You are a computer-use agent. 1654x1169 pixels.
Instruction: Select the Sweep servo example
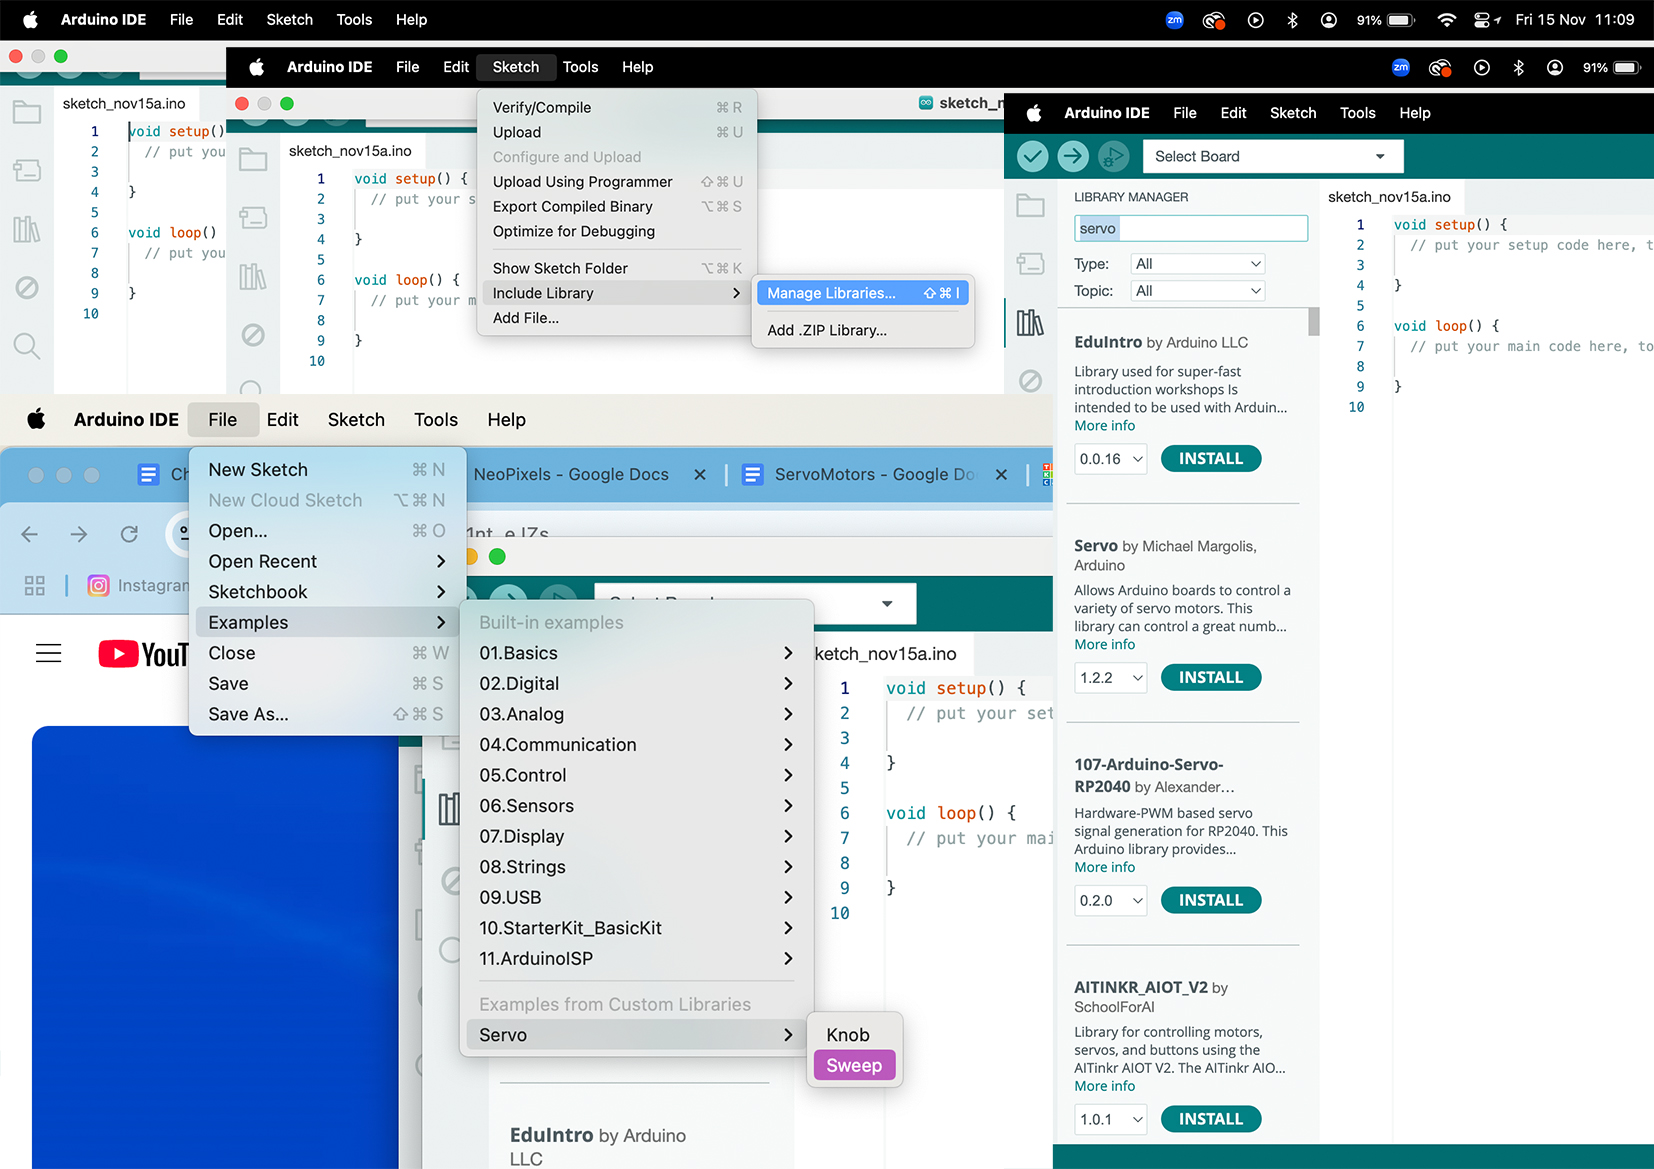point(855,1066)
